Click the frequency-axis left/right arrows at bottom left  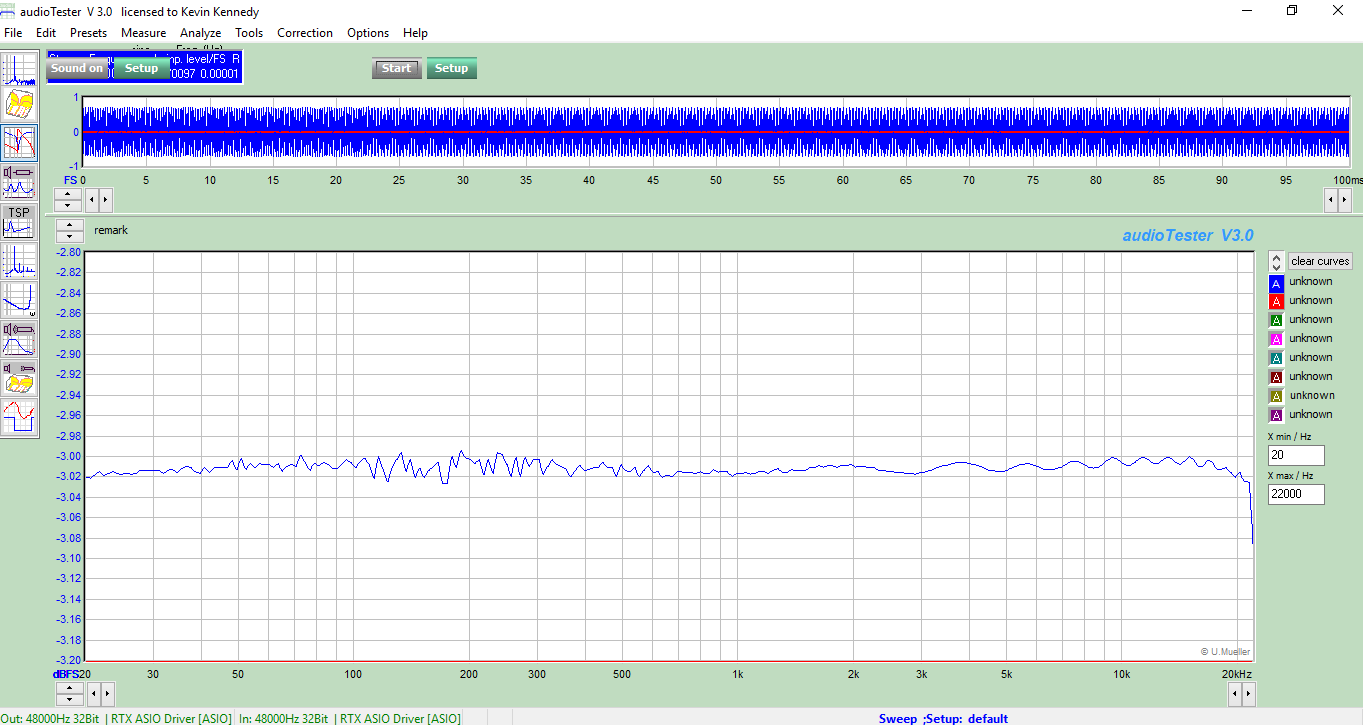(x=101, y=692)
